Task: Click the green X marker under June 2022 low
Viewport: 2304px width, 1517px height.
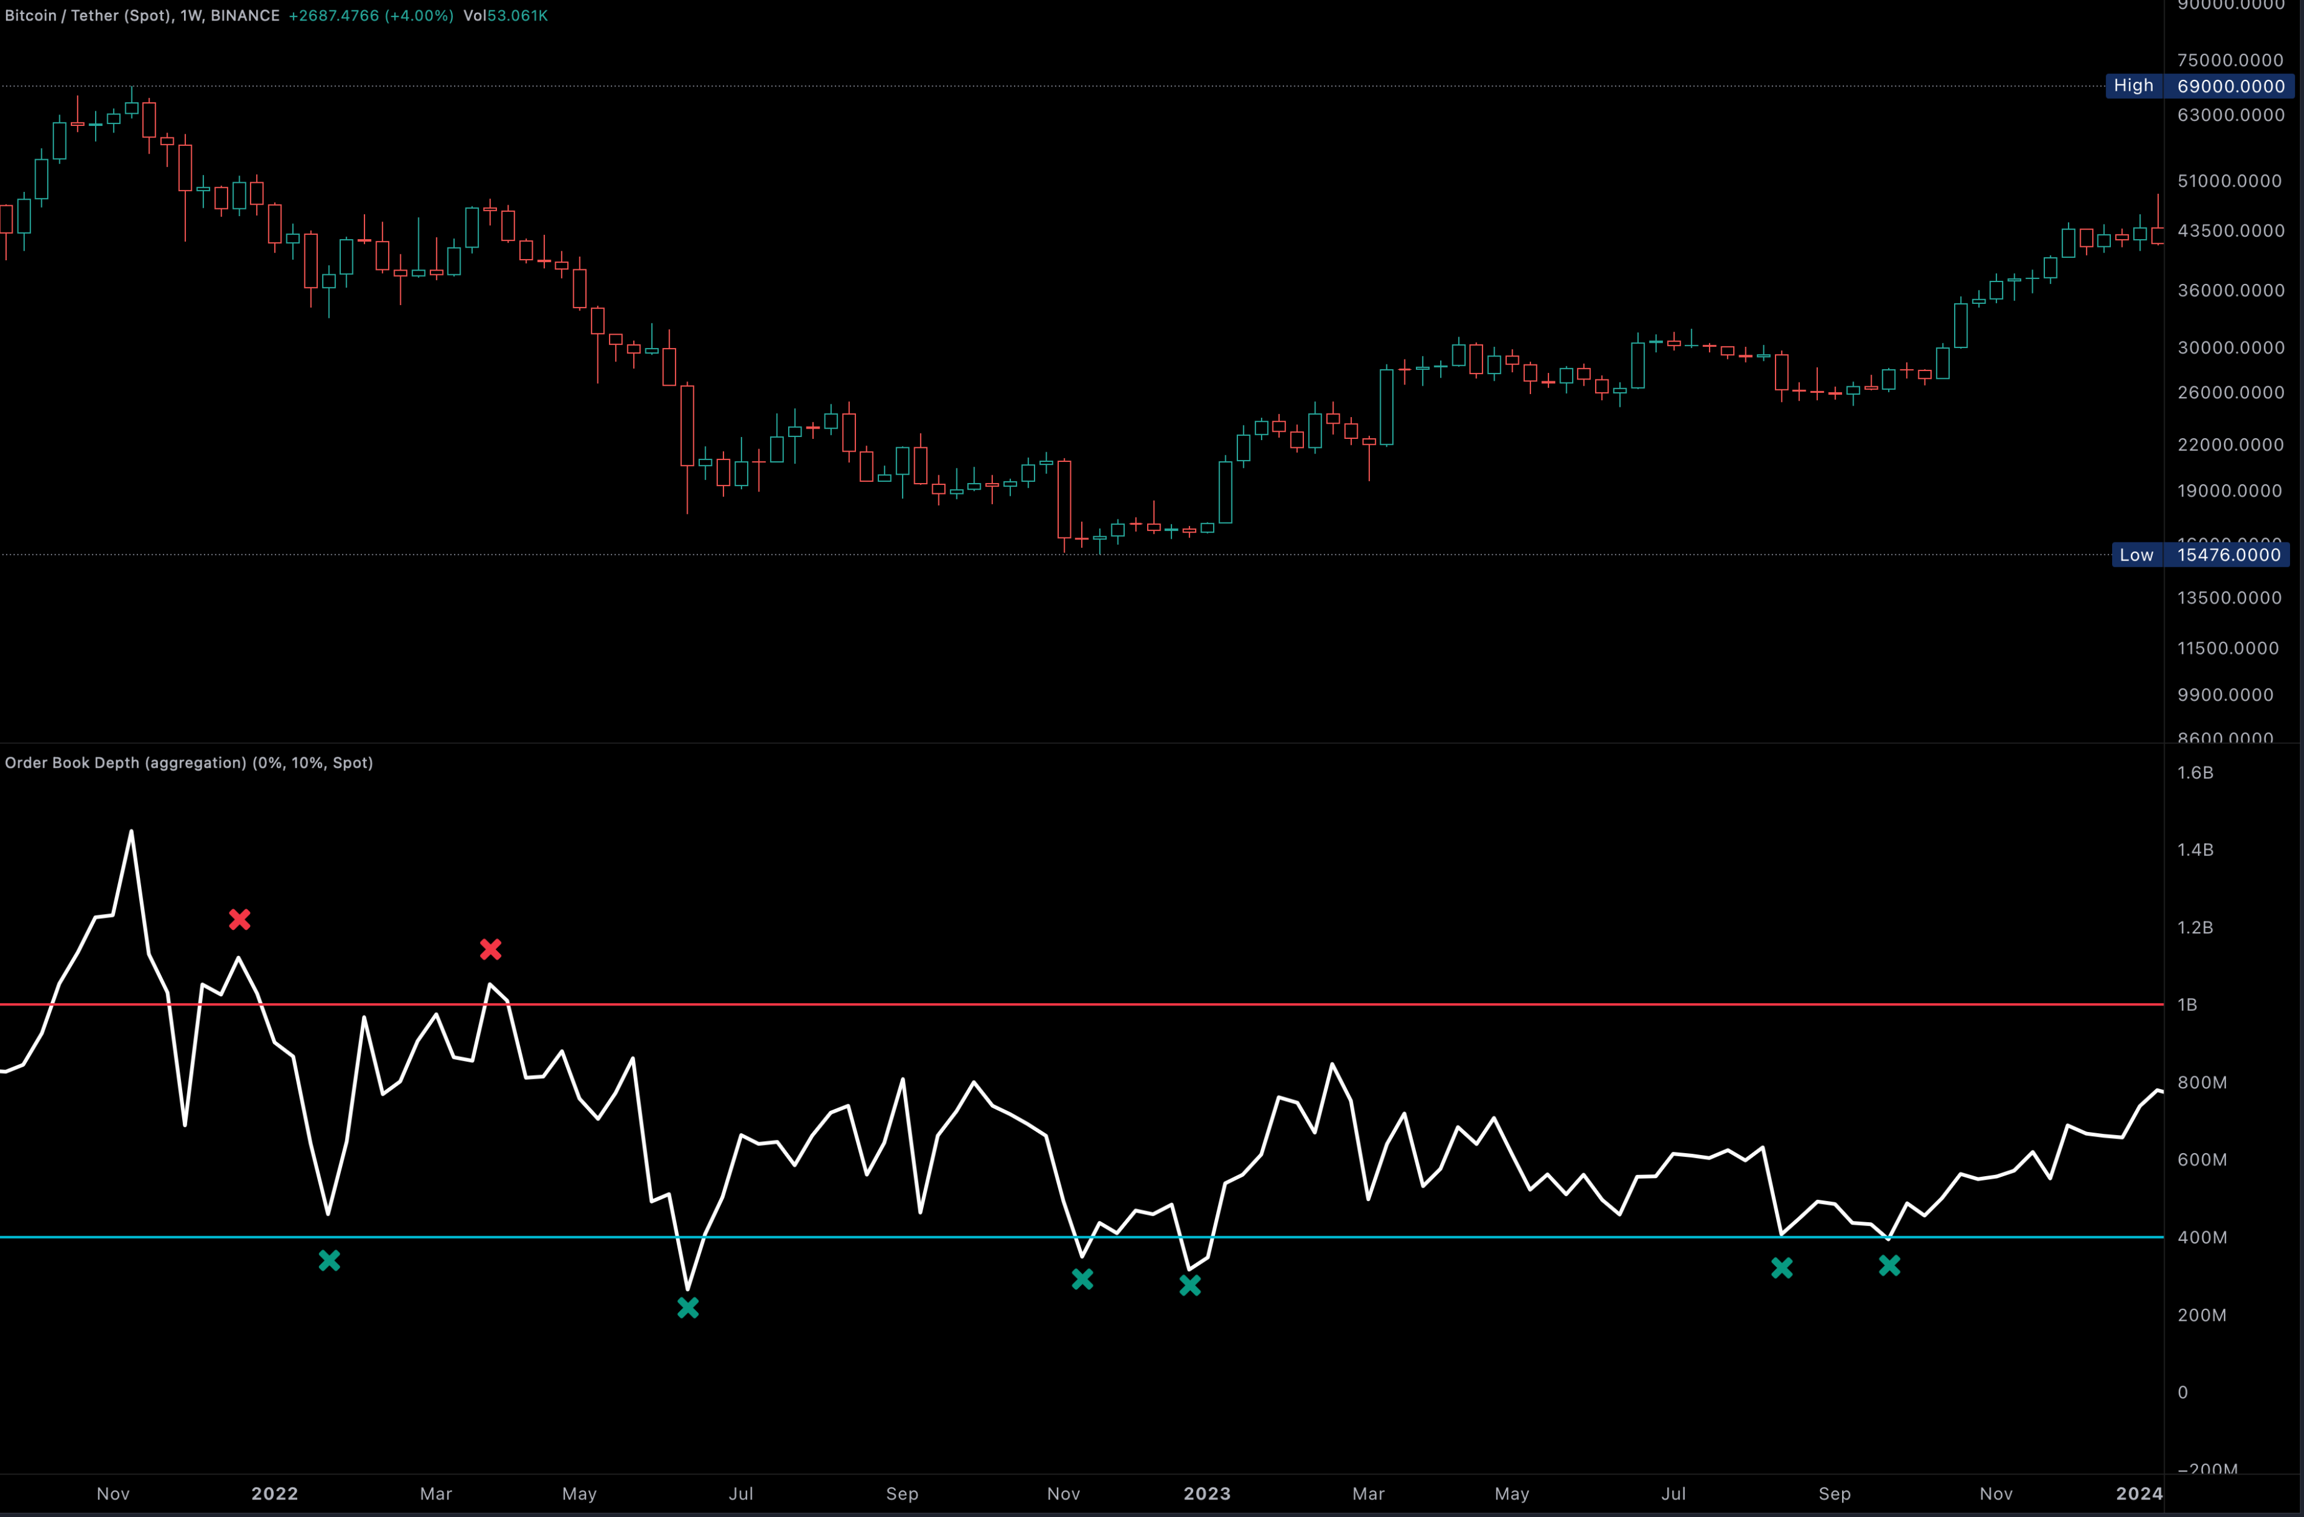Action: [688, 1307]
